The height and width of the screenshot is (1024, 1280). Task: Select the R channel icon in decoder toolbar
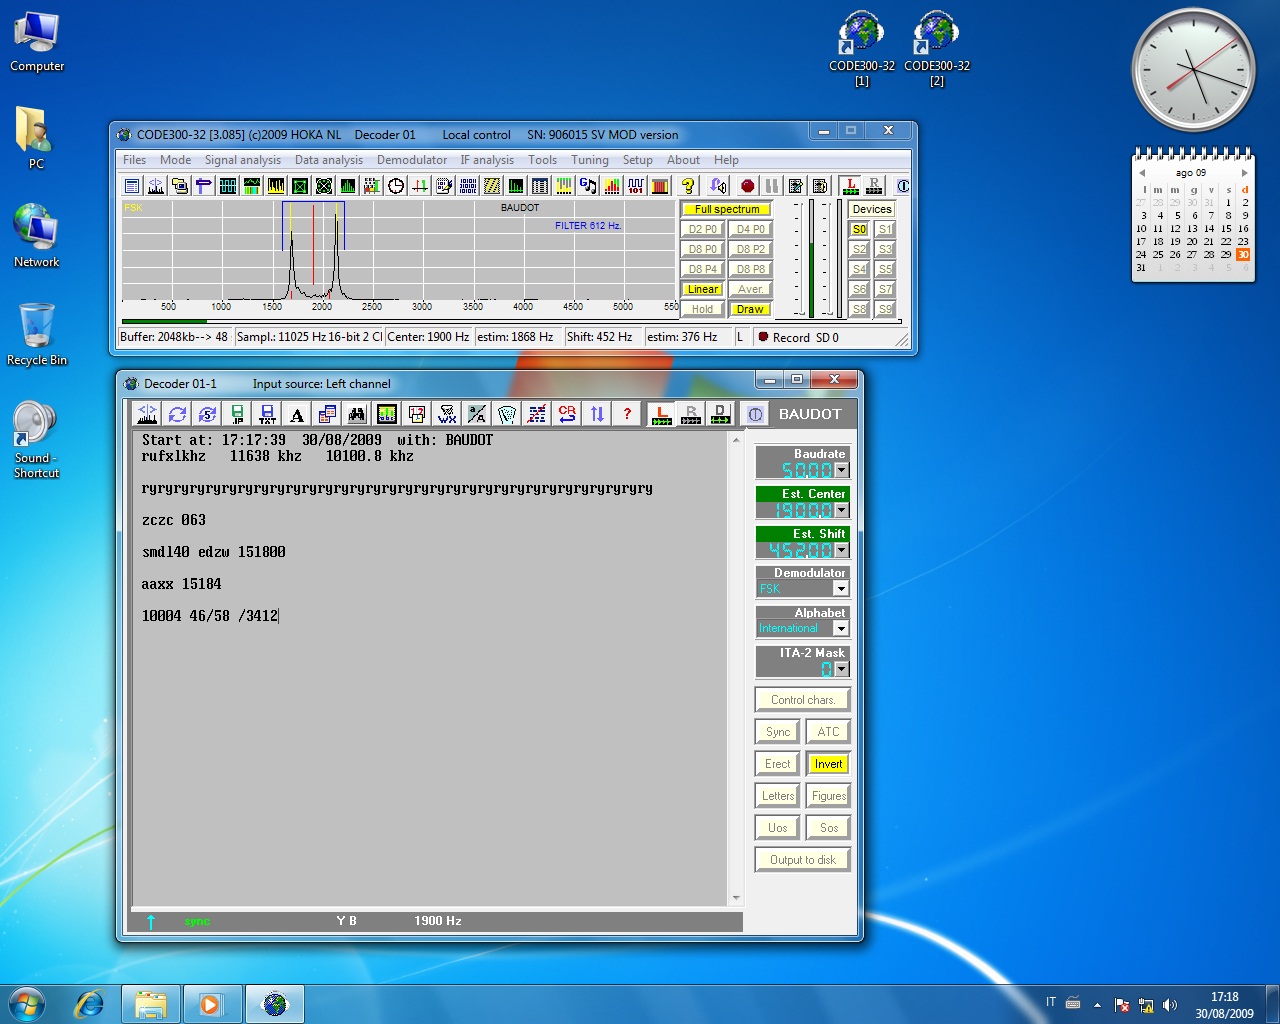(x=691, y=414)
